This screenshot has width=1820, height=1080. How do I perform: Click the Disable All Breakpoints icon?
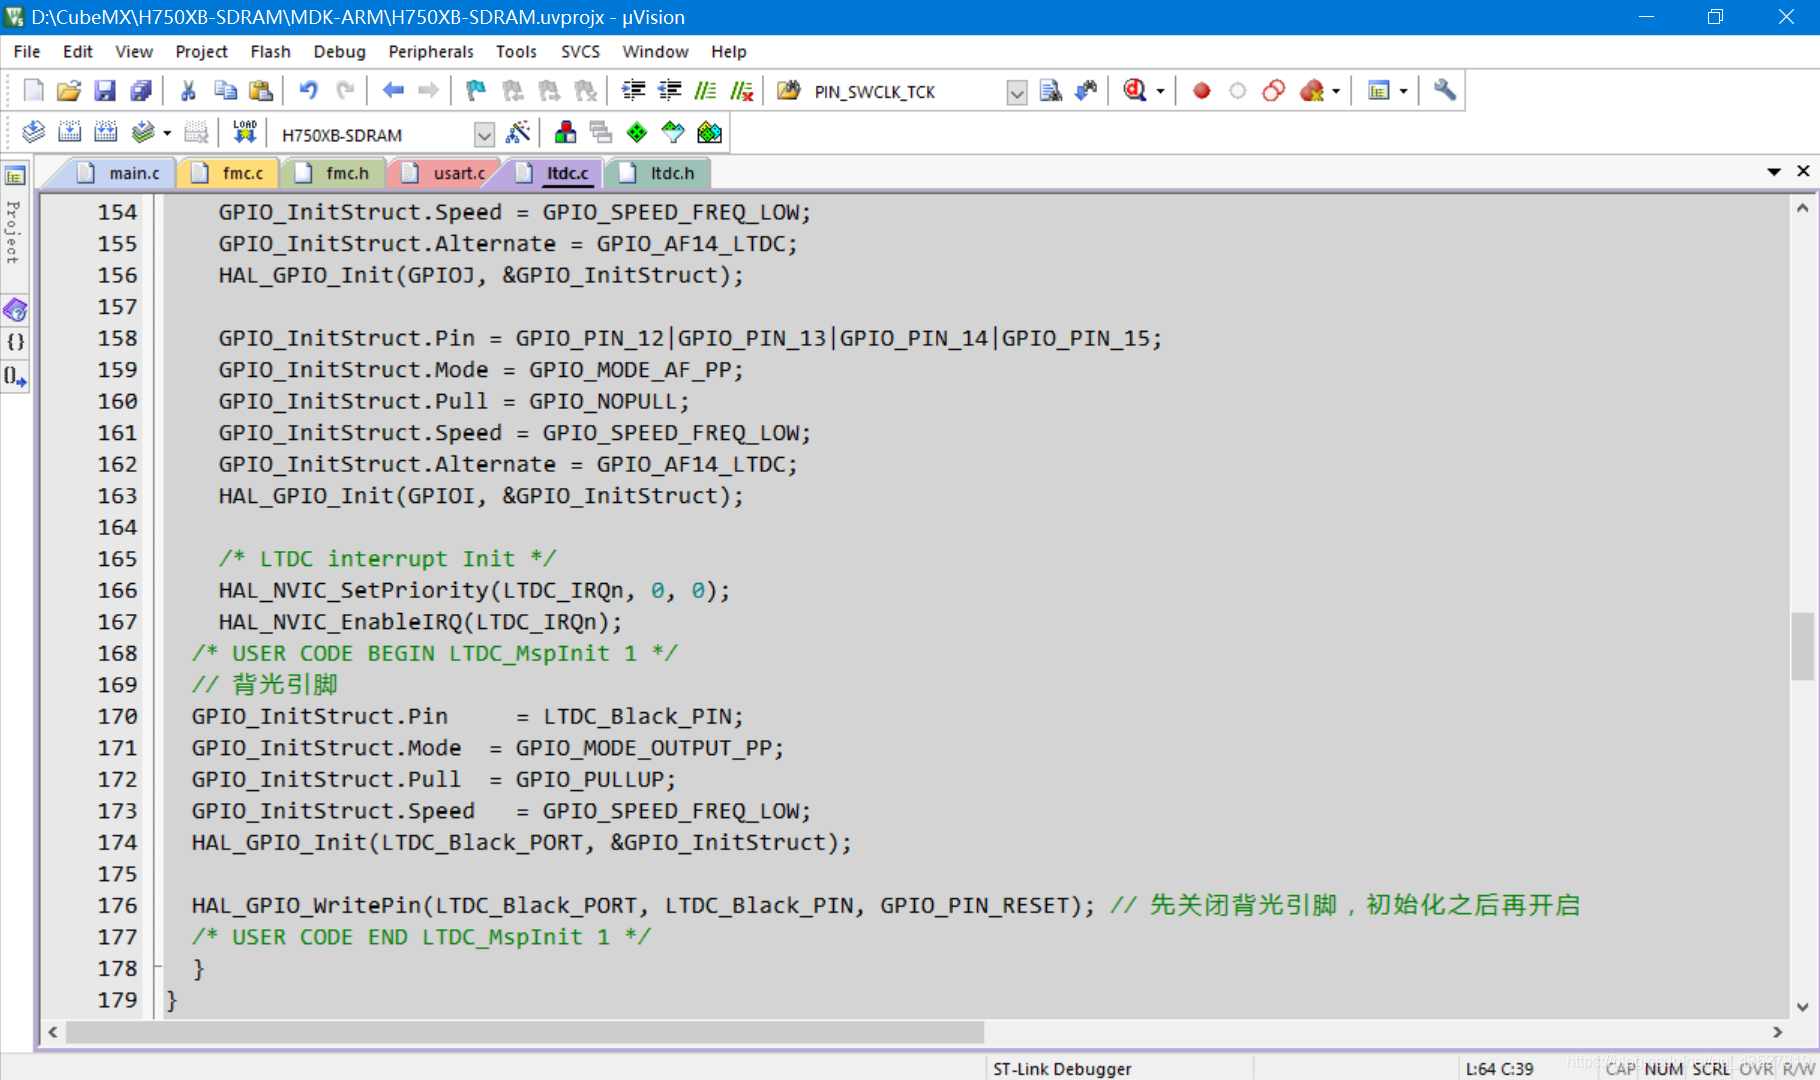[x=1274, y=91]
